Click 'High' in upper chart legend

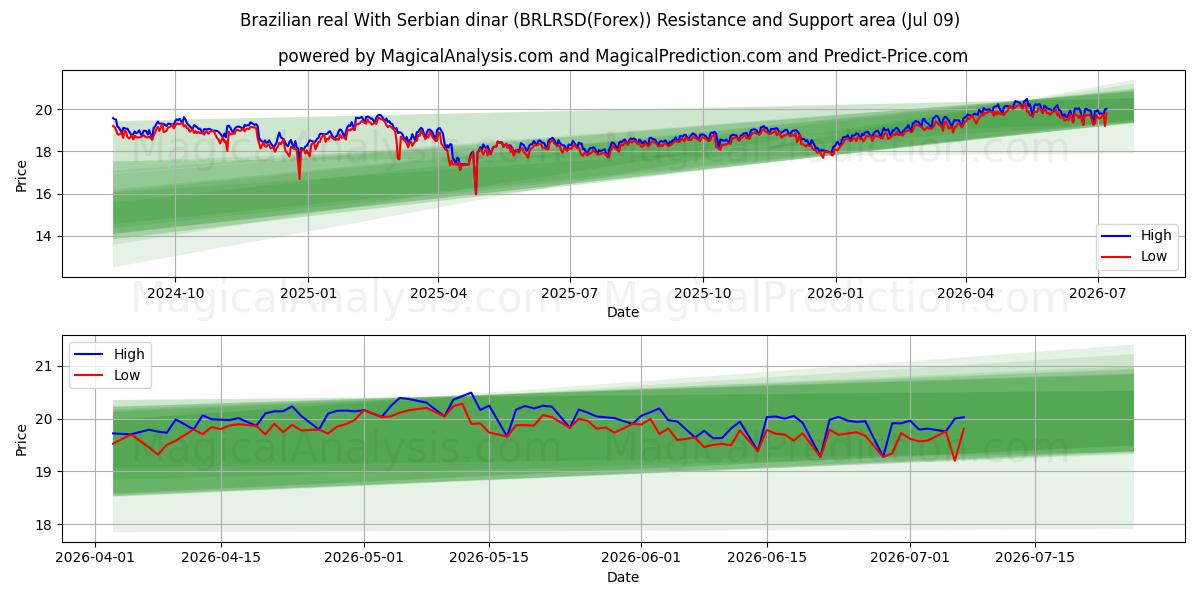(x=1156, y=236)
